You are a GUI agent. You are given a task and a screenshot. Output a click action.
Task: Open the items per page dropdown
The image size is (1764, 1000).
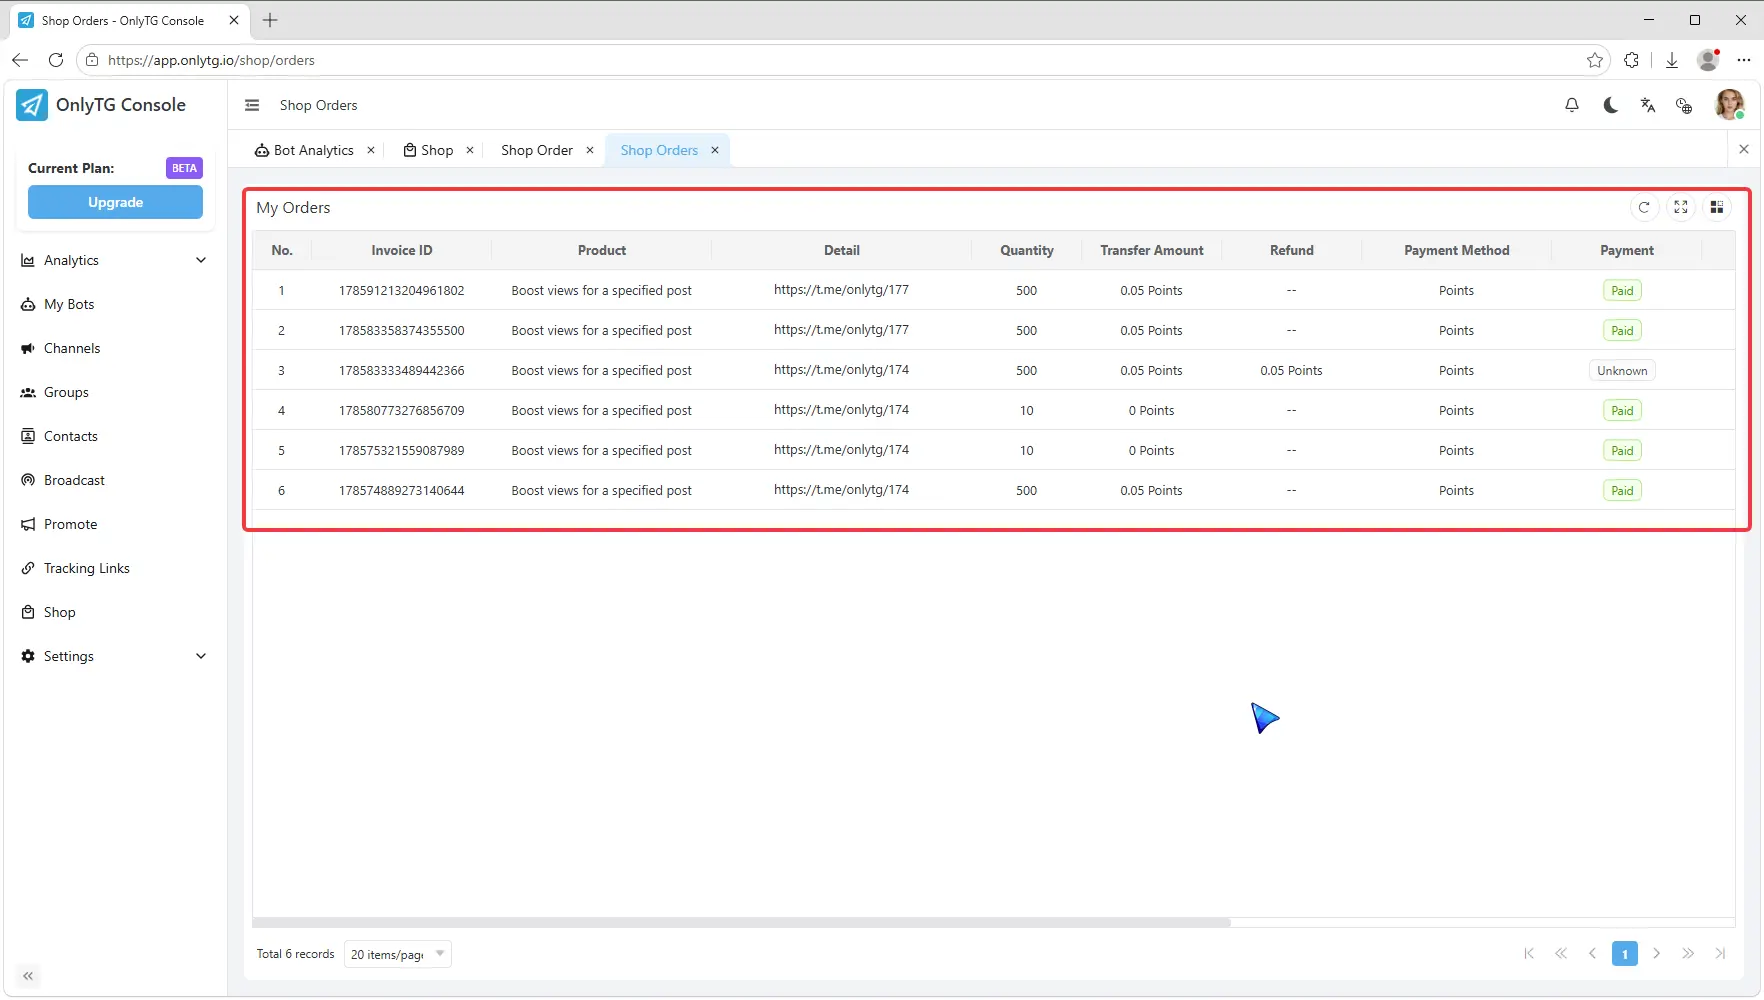[398, 954]
